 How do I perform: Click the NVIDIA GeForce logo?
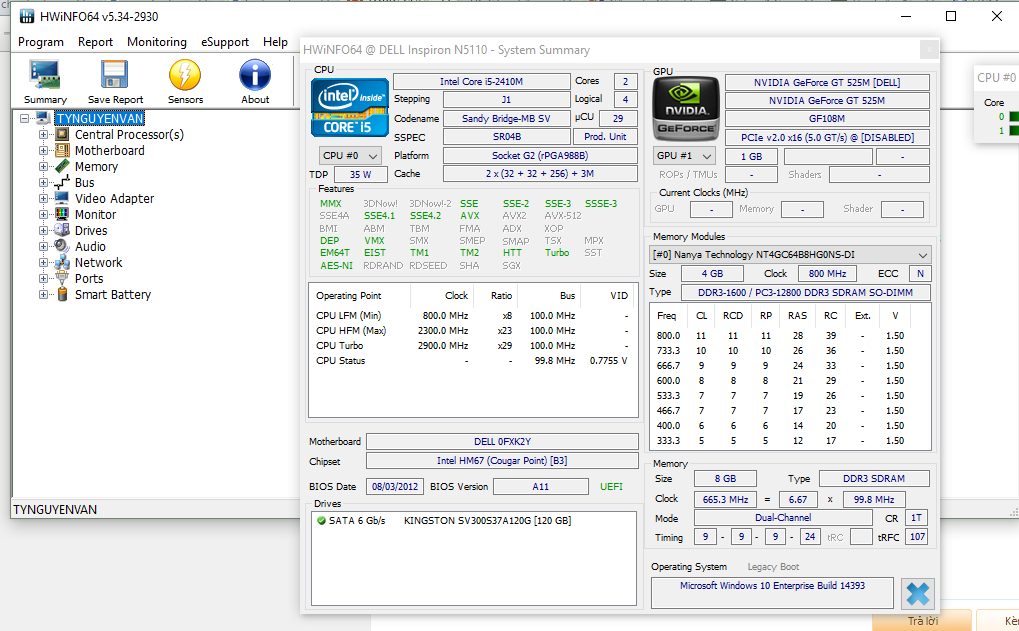(686, 109)
